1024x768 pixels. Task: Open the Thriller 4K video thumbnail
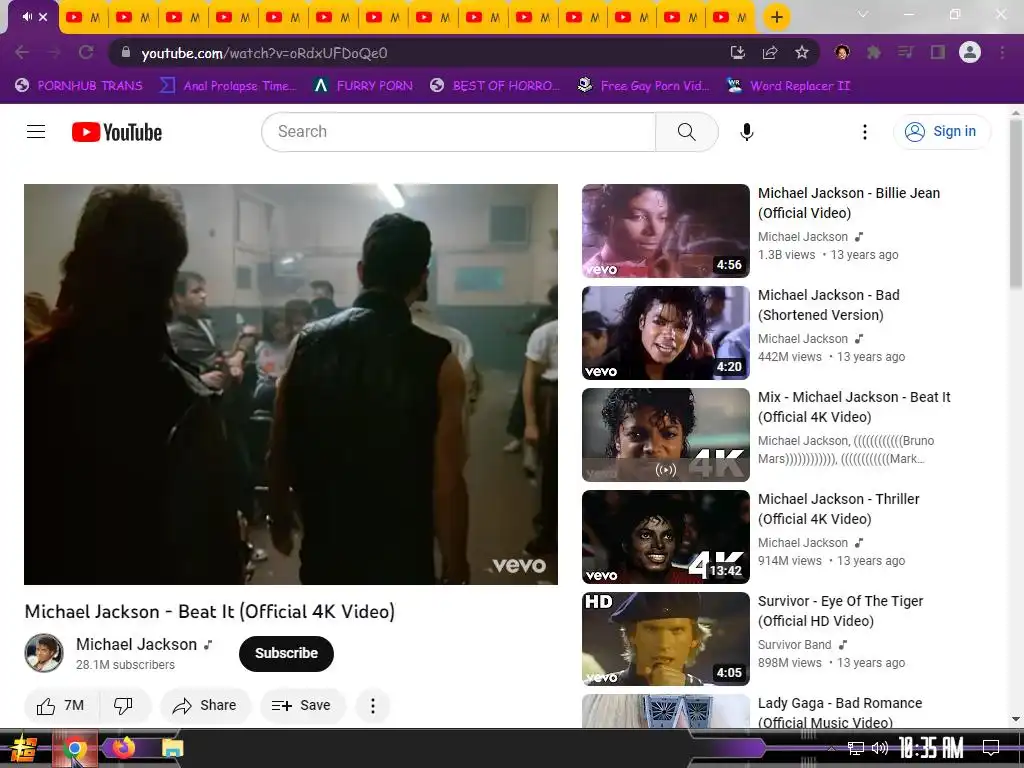pyautogui.click(x=665, y=537)
